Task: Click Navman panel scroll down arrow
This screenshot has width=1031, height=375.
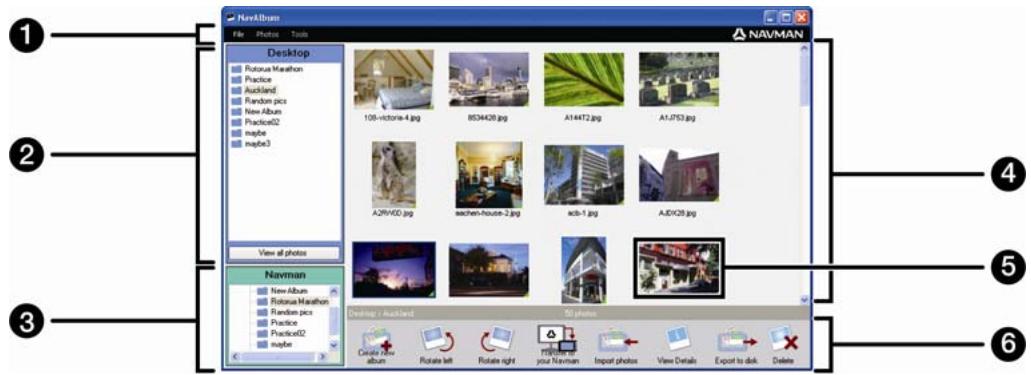Action: pyautogui.click(x=333, y=345)
